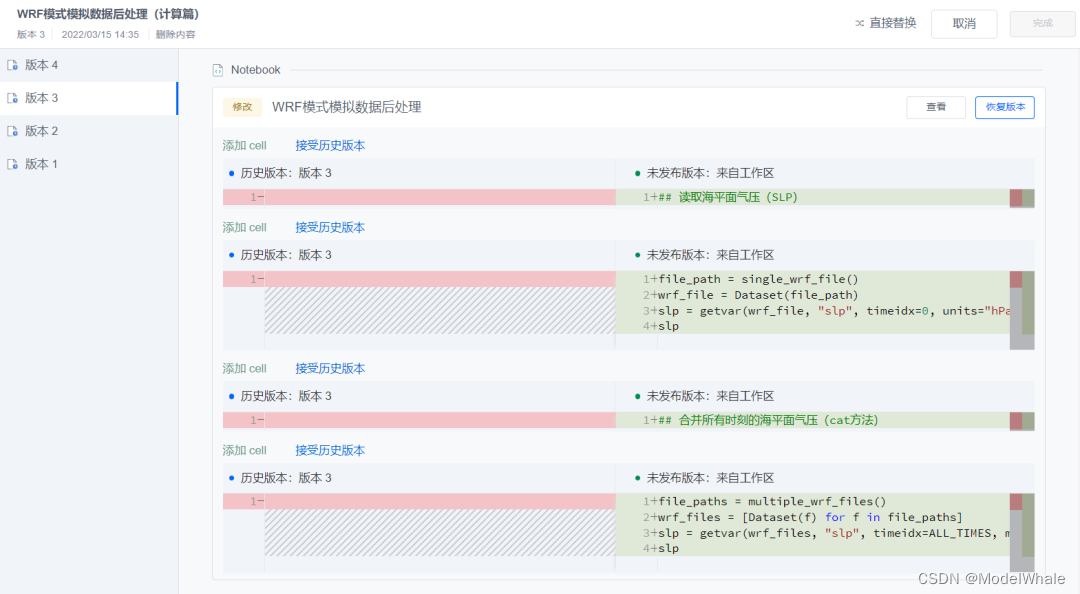The image size is (1080, 594).
Task: Click the Notebook document icon
Action: point(218,70)
